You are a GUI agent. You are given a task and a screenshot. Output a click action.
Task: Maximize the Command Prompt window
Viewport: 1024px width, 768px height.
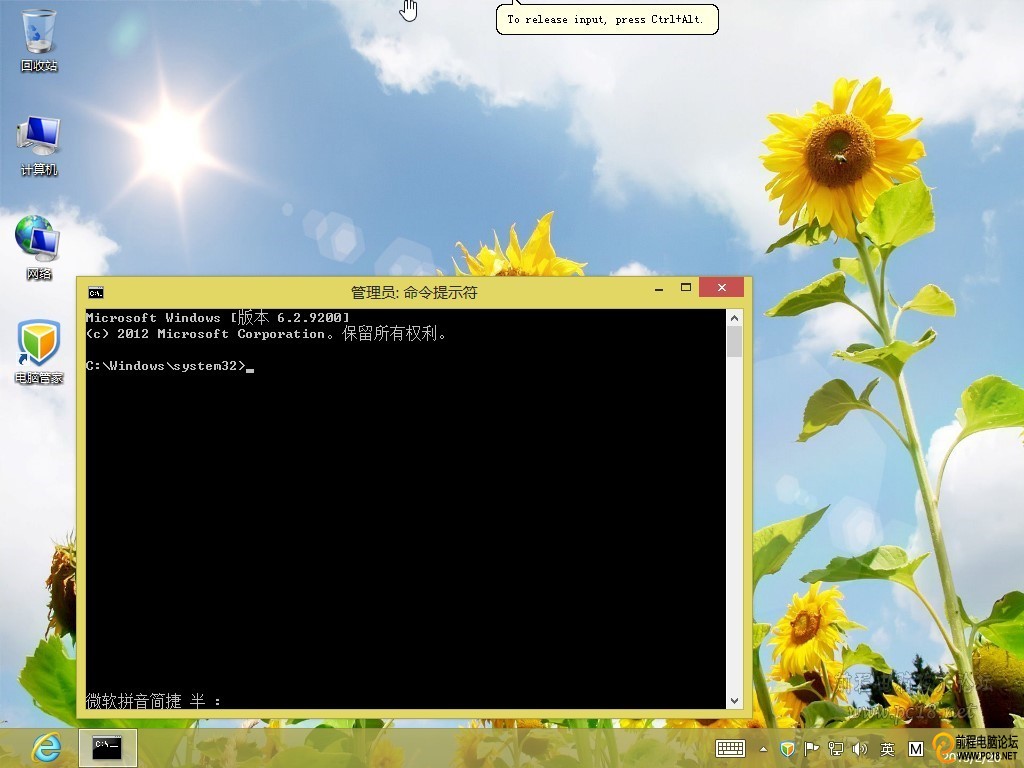click(x=686, y=288)
